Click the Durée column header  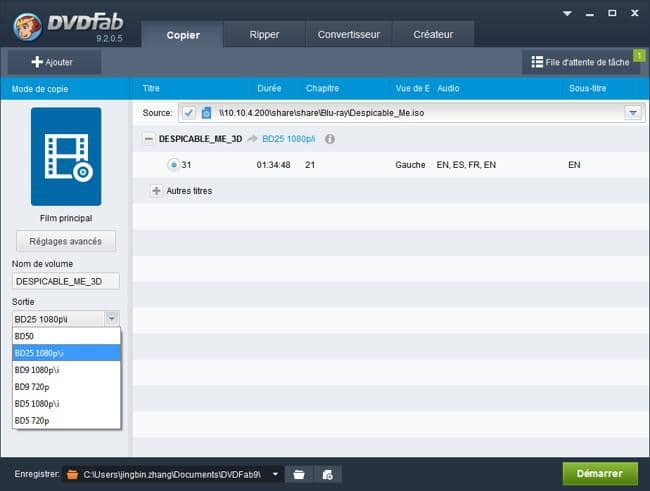(269, 88)
